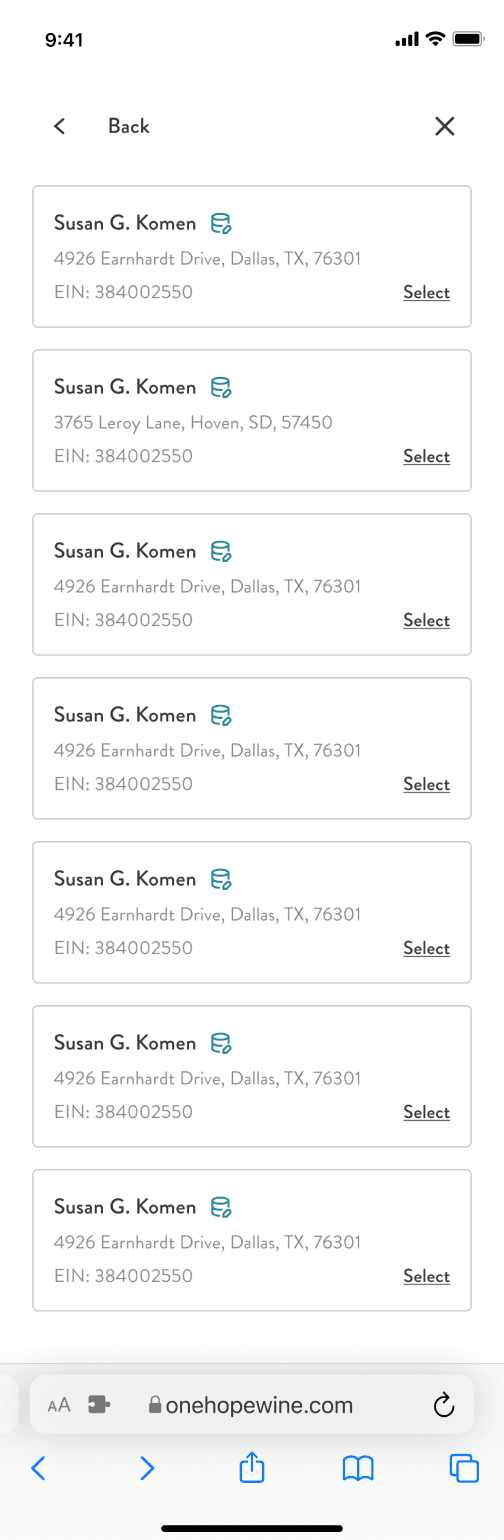Click database icon on first Susan G. Komen card
Viewport: 504px width, 1540px height.
pyautogui.click(x=221, y=223)
